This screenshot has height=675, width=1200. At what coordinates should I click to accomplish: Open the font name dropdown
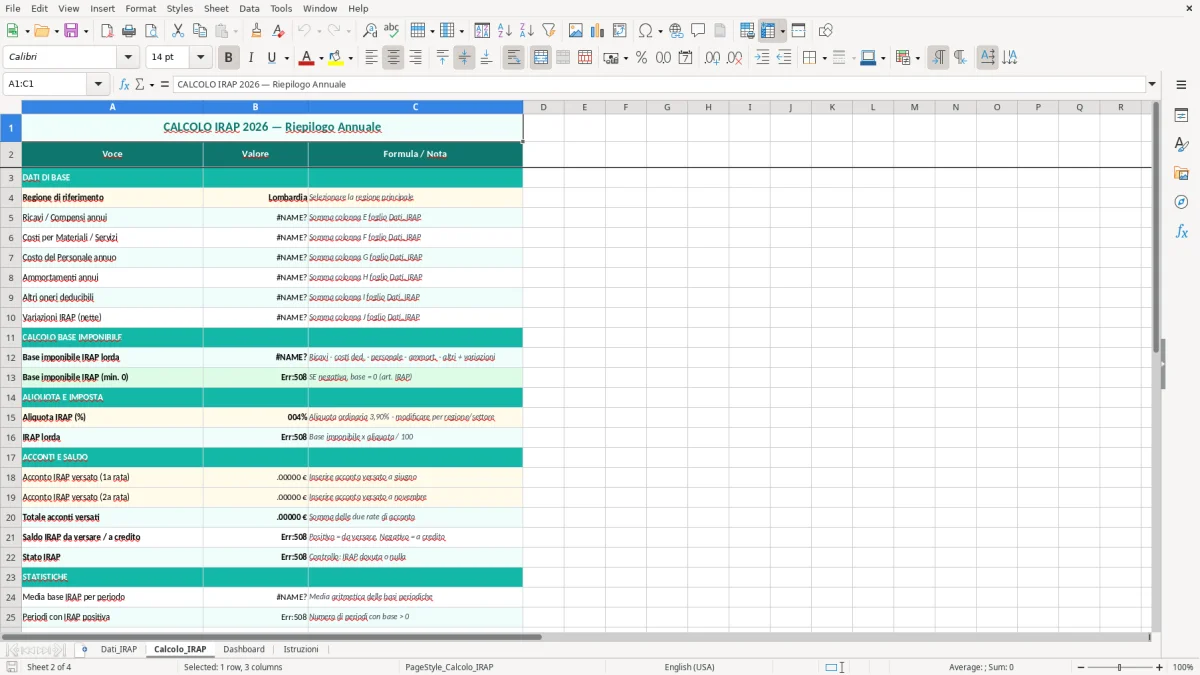click(x=128, y=58)
